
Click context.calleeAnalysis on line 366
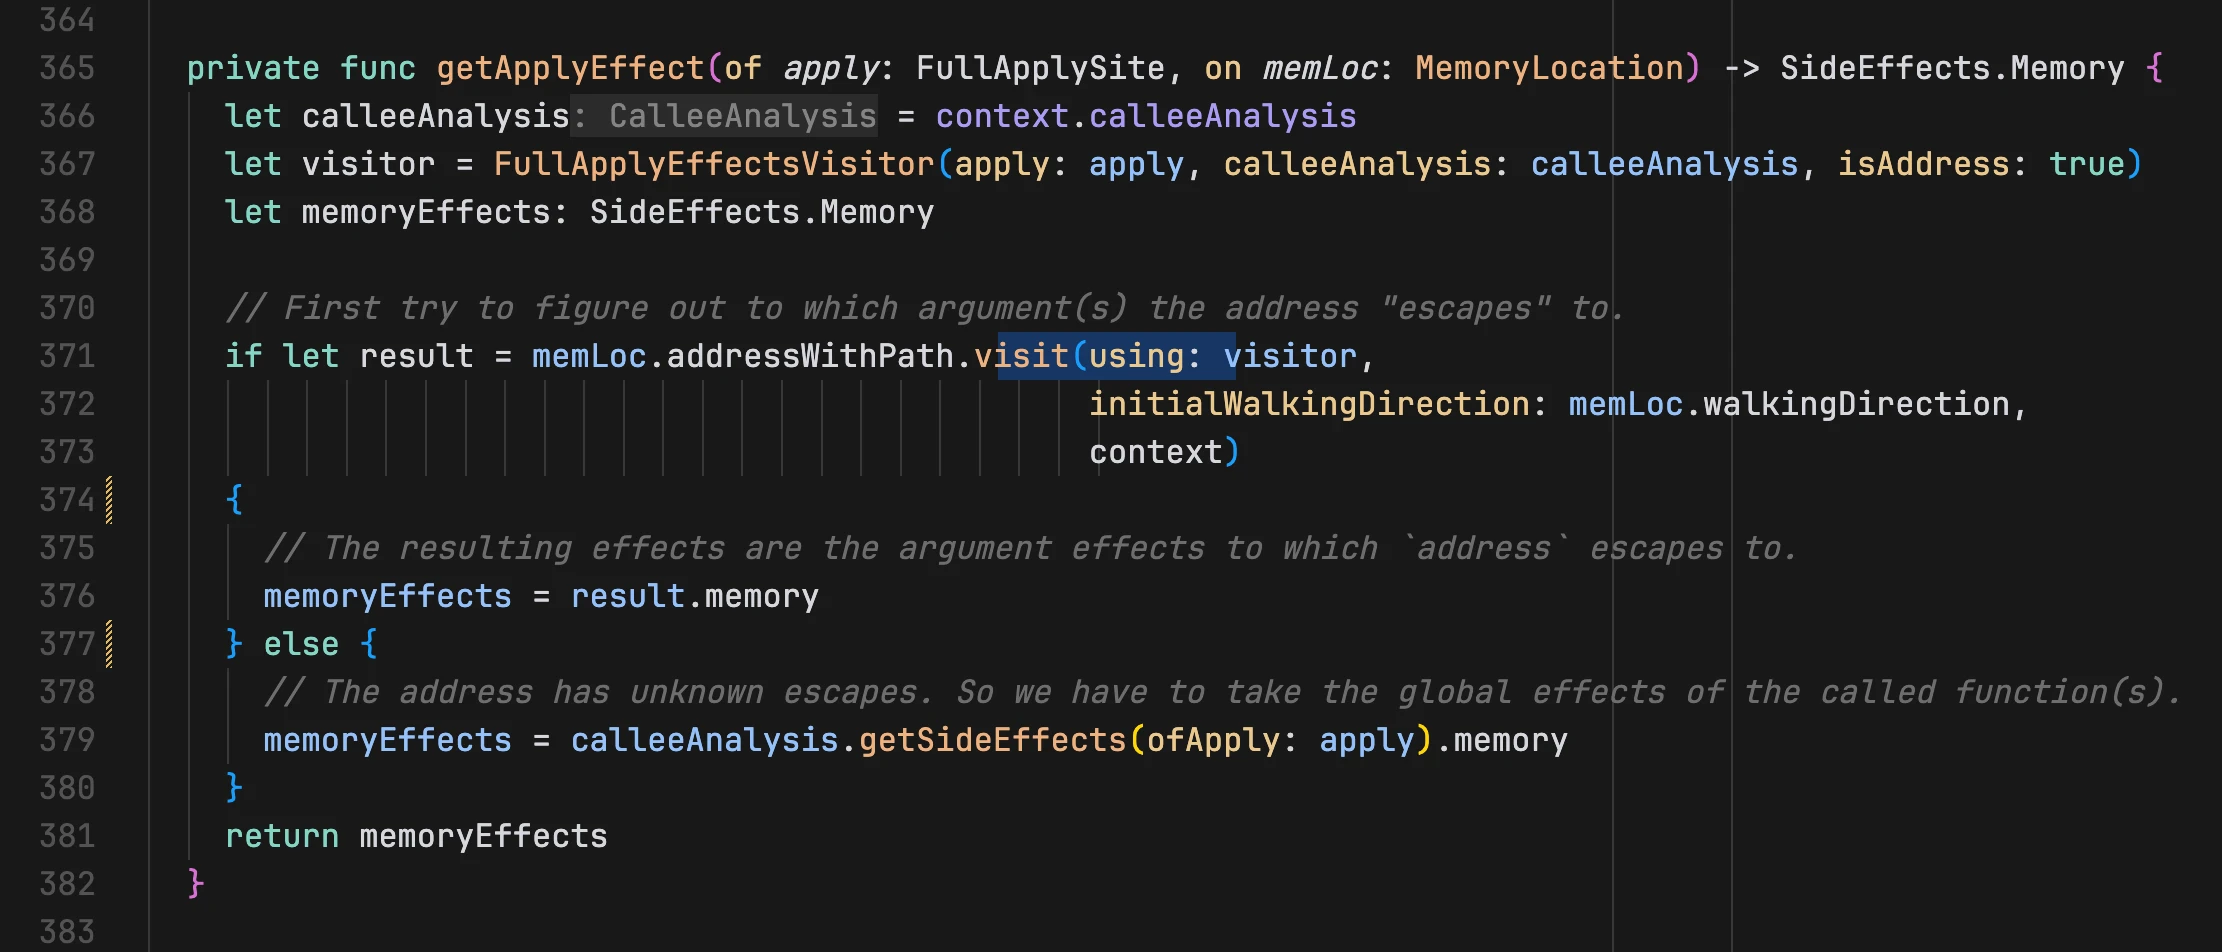(1146, 116)
